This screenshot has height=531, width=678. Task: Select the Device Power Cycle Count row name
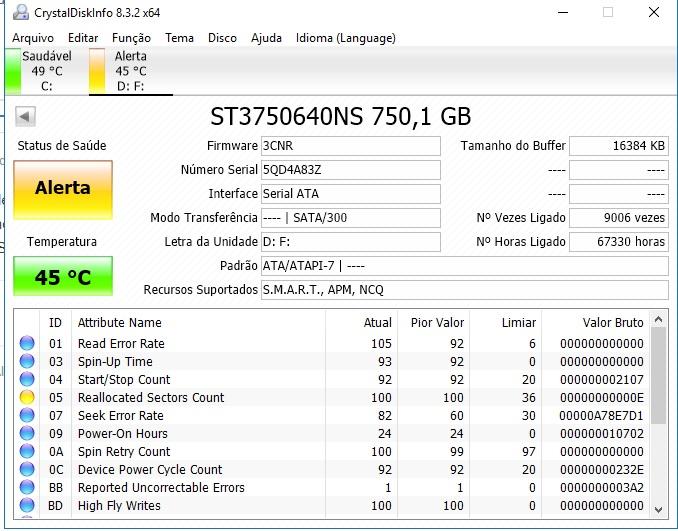click(150, 470)
